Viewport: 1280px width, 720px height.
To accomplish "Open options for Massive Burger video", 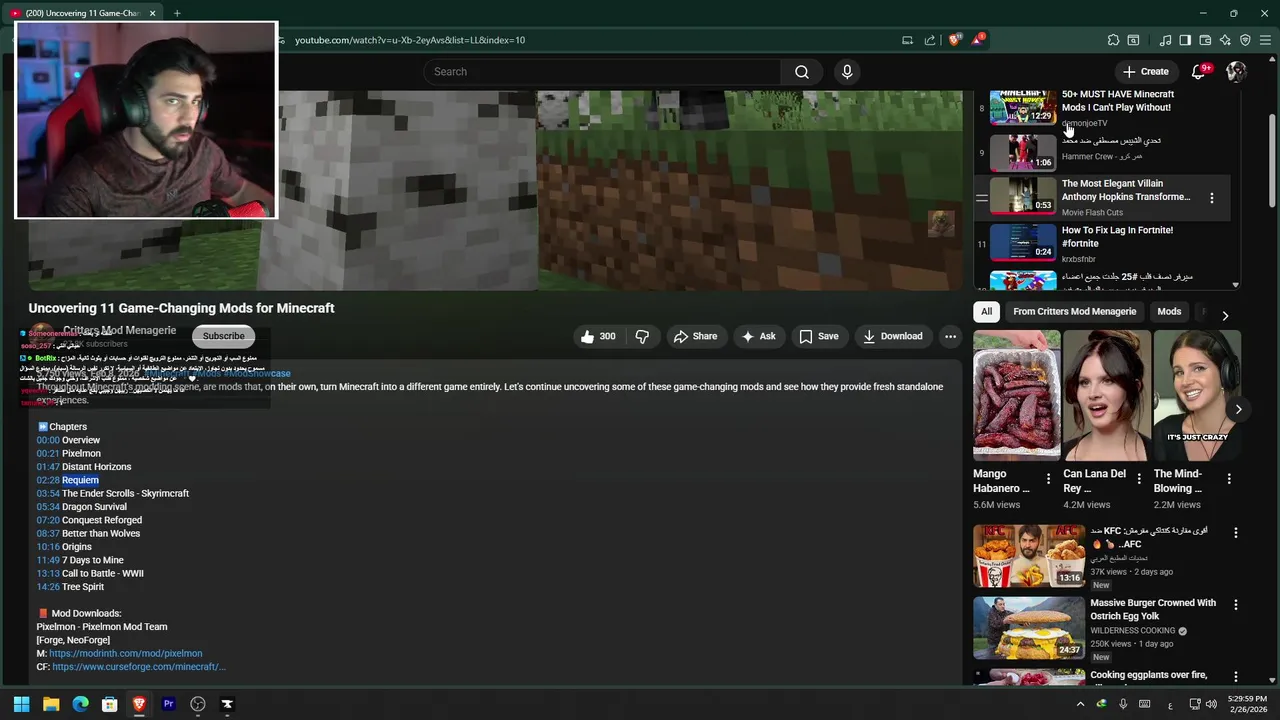I will click(1235, 605).
